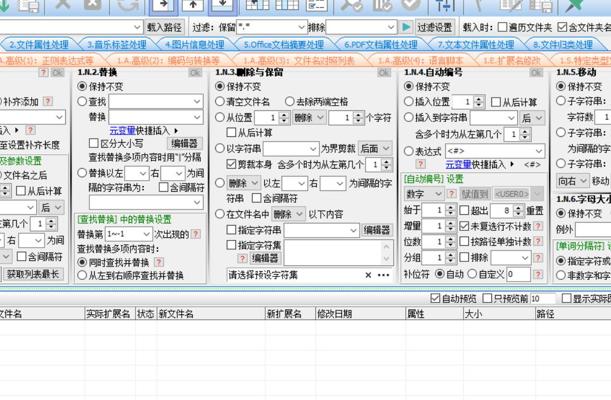Switch to 4.图片信息处理 tab
Viewport: 611px width, 400px height.
pos(195,44)
